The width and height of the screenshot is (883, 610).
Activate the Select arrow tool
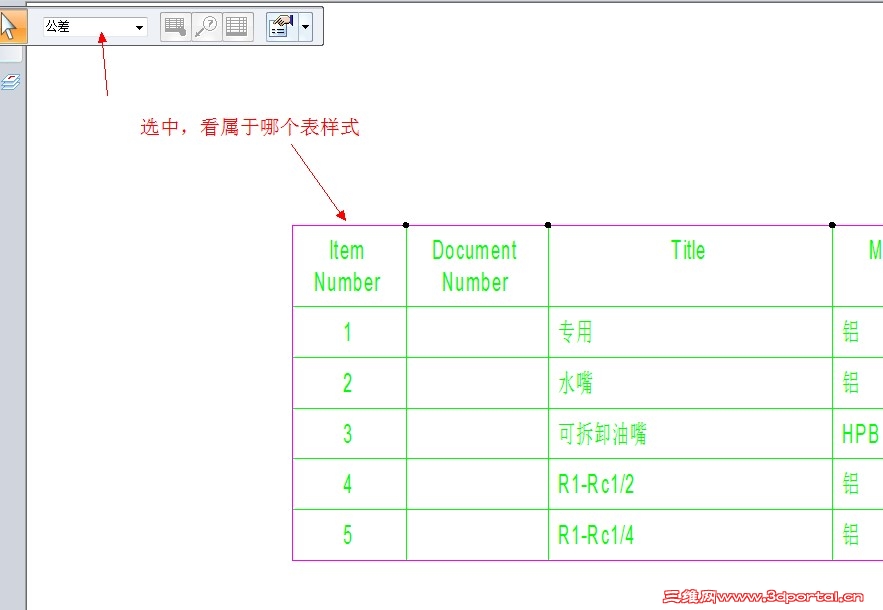point(11,26)
